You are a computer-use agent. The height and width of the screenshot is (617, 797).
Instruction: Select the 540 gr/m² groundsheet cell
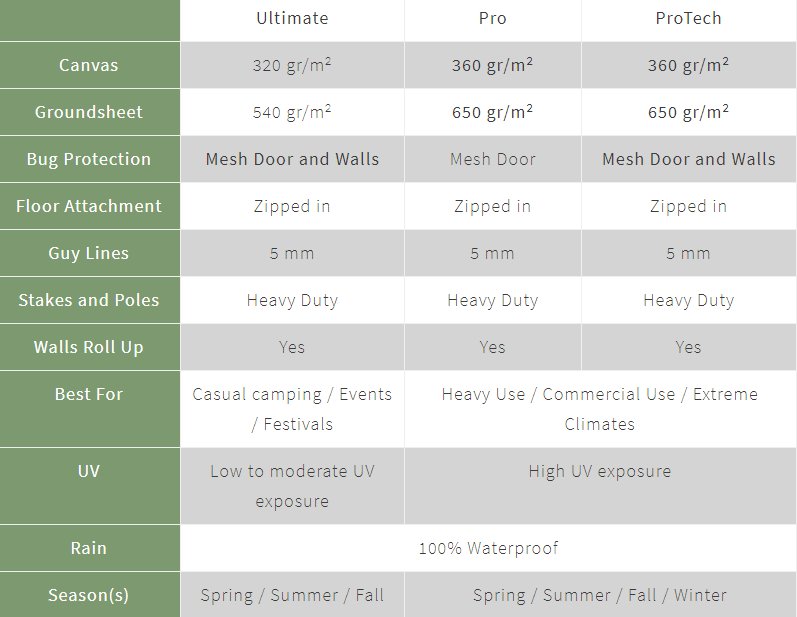point(292,112)
